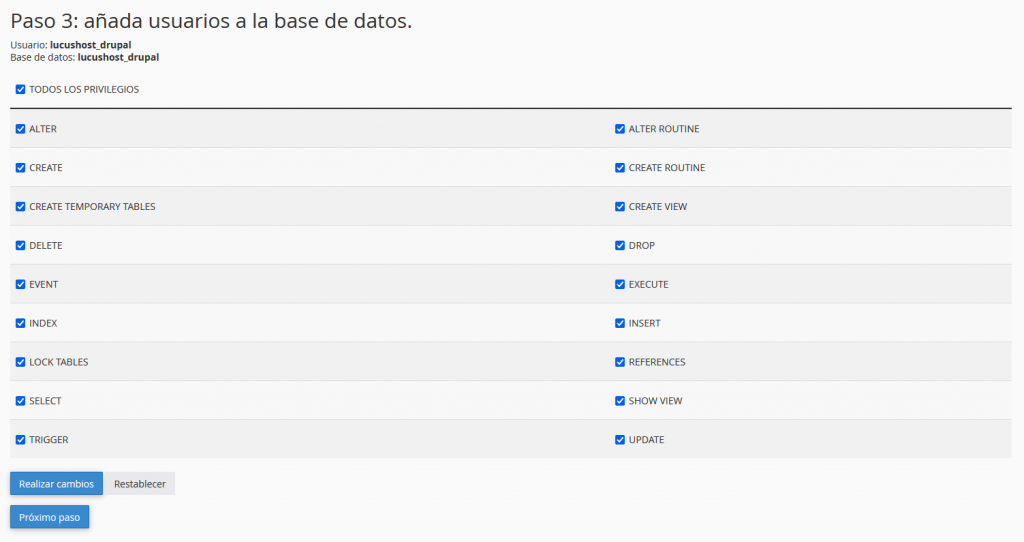Uncheck LOCK TABLES privilege

click(20, 362)
